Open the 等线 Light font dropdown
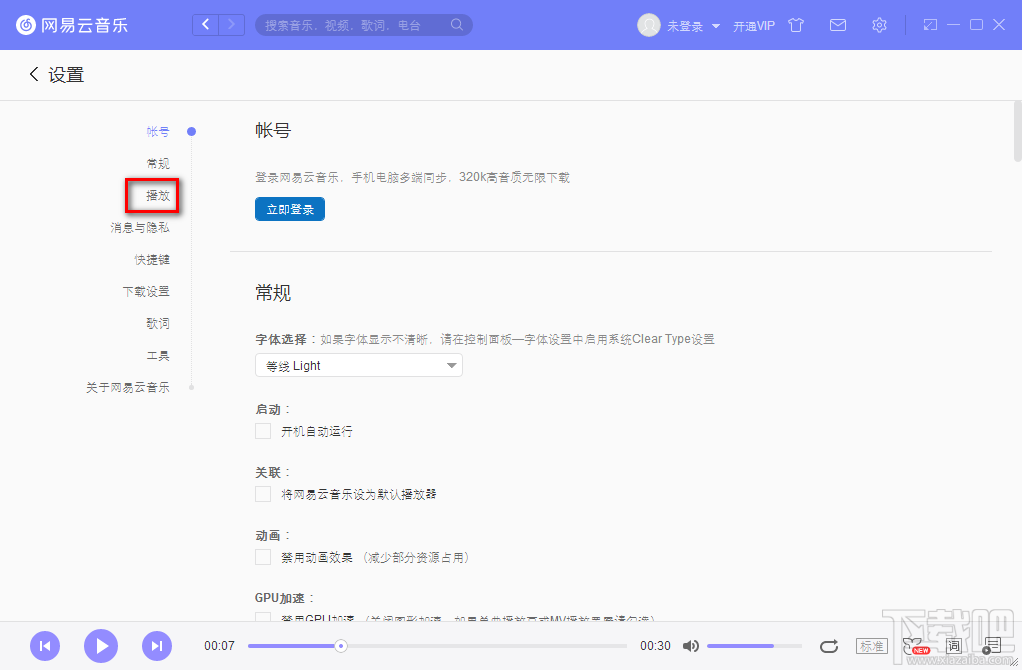 [x=358, y=365]
